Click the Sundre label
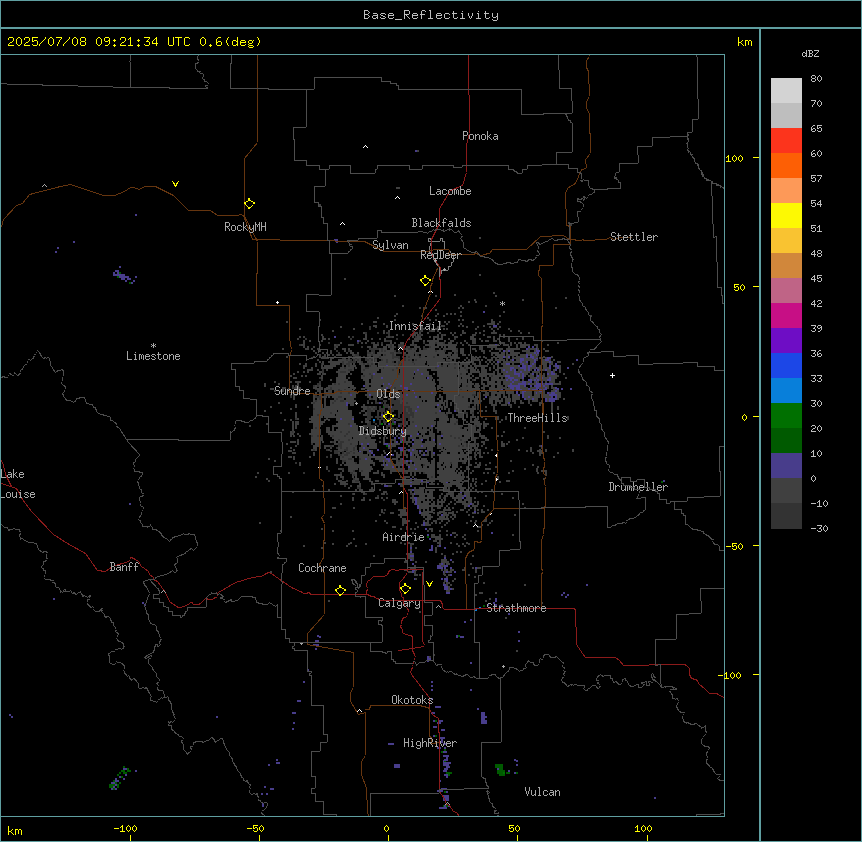This screenshot has width=862, height=842. tap(292, 391)
